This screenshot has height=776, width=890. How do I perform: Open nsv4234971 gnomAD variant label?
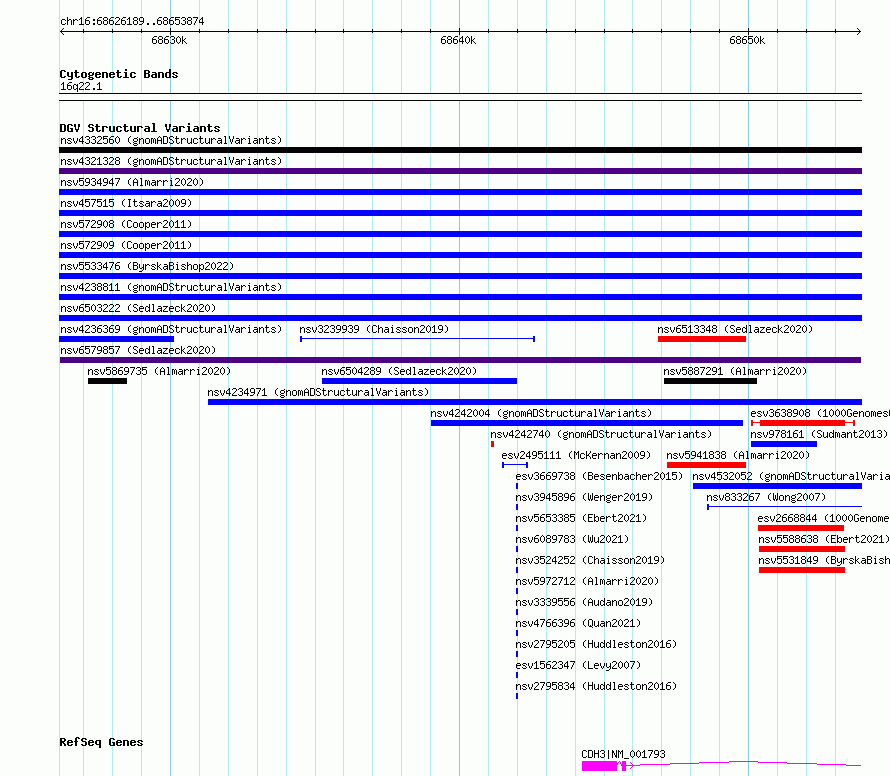(x=318, y=392)
